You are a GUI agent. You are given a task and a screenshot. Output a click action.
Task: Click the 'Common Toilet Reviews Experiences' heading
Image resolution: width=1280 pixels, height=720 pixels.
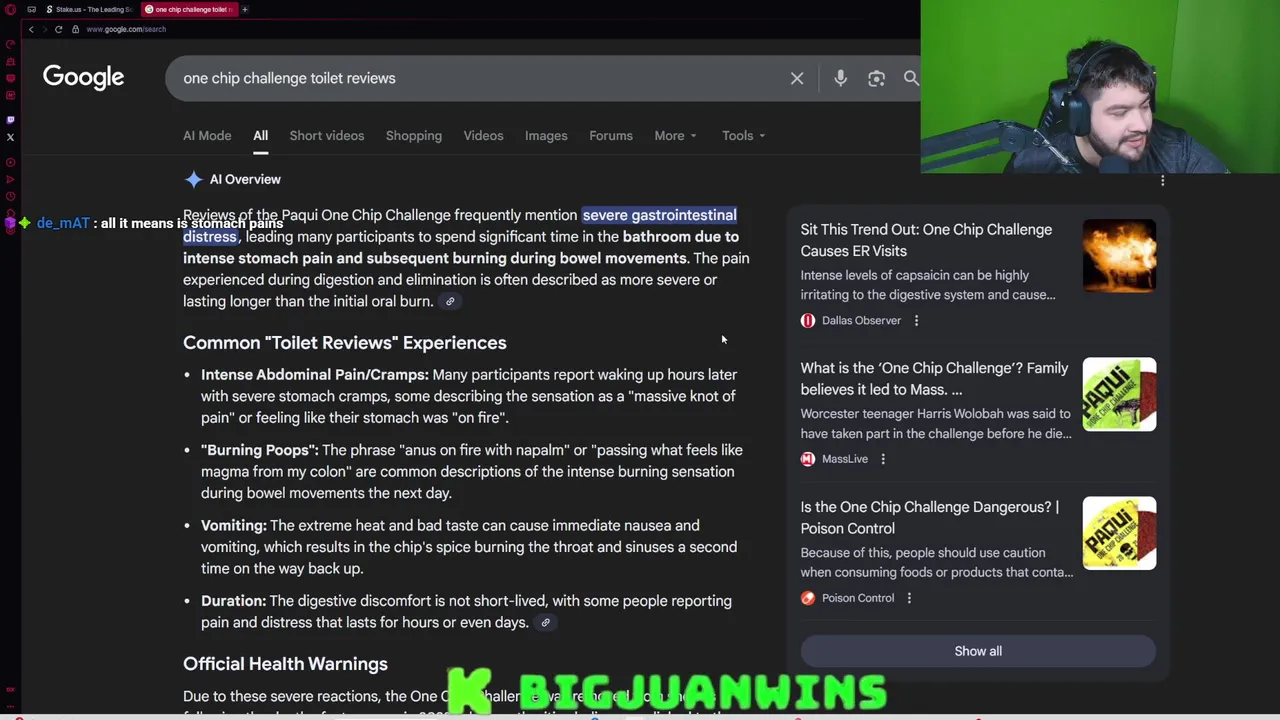[x=345, y=343]
